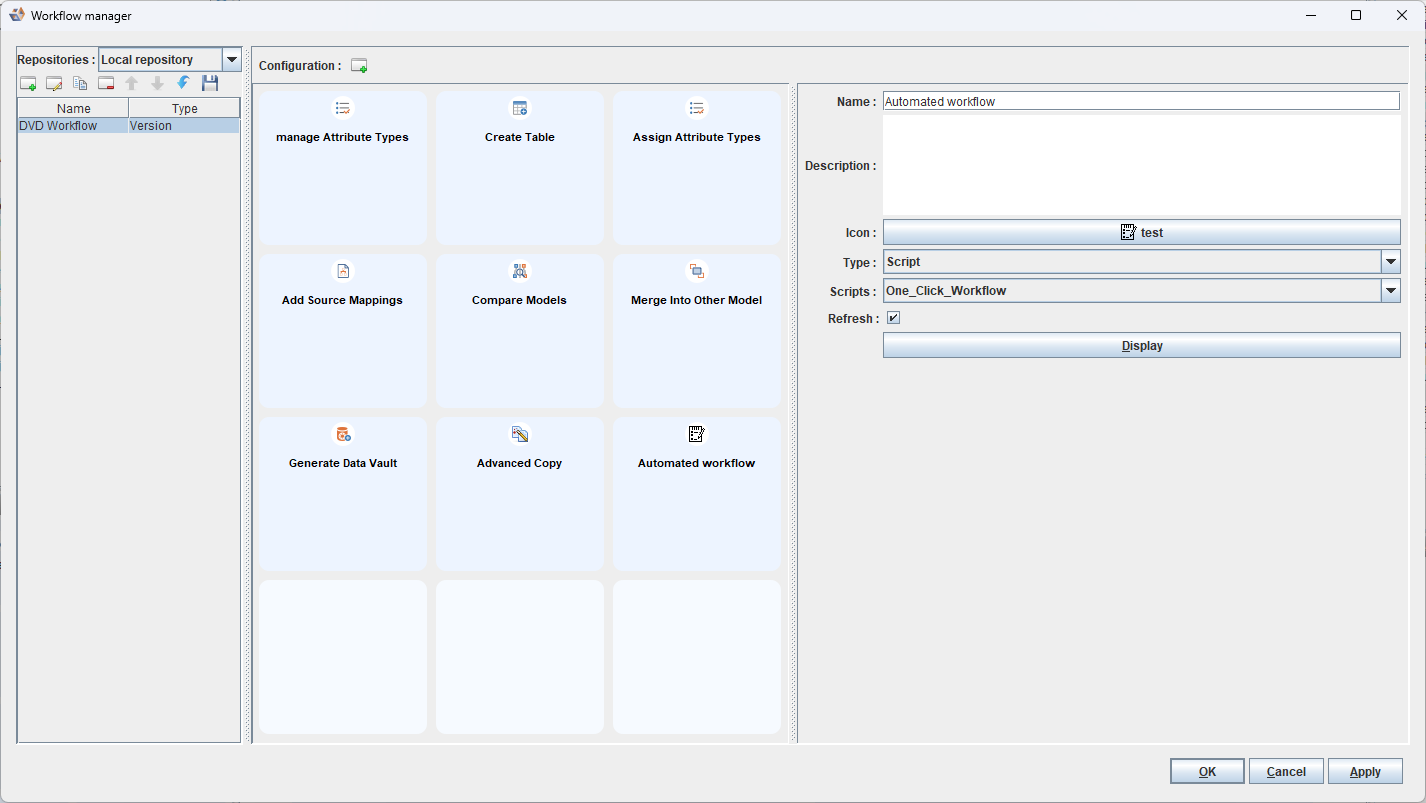Screen dimensions: 1426x803
Task: Click the delete workflow icon
Action: [106, 84]
